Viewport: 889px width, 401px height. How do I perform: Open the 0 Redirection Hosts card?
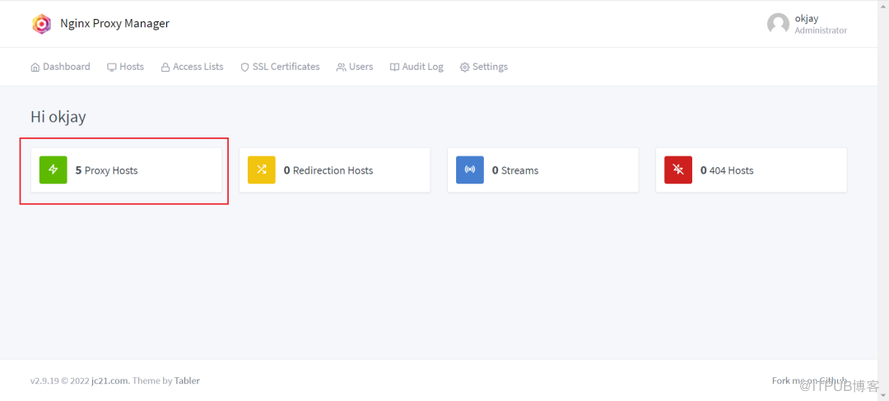coord(332,171)
